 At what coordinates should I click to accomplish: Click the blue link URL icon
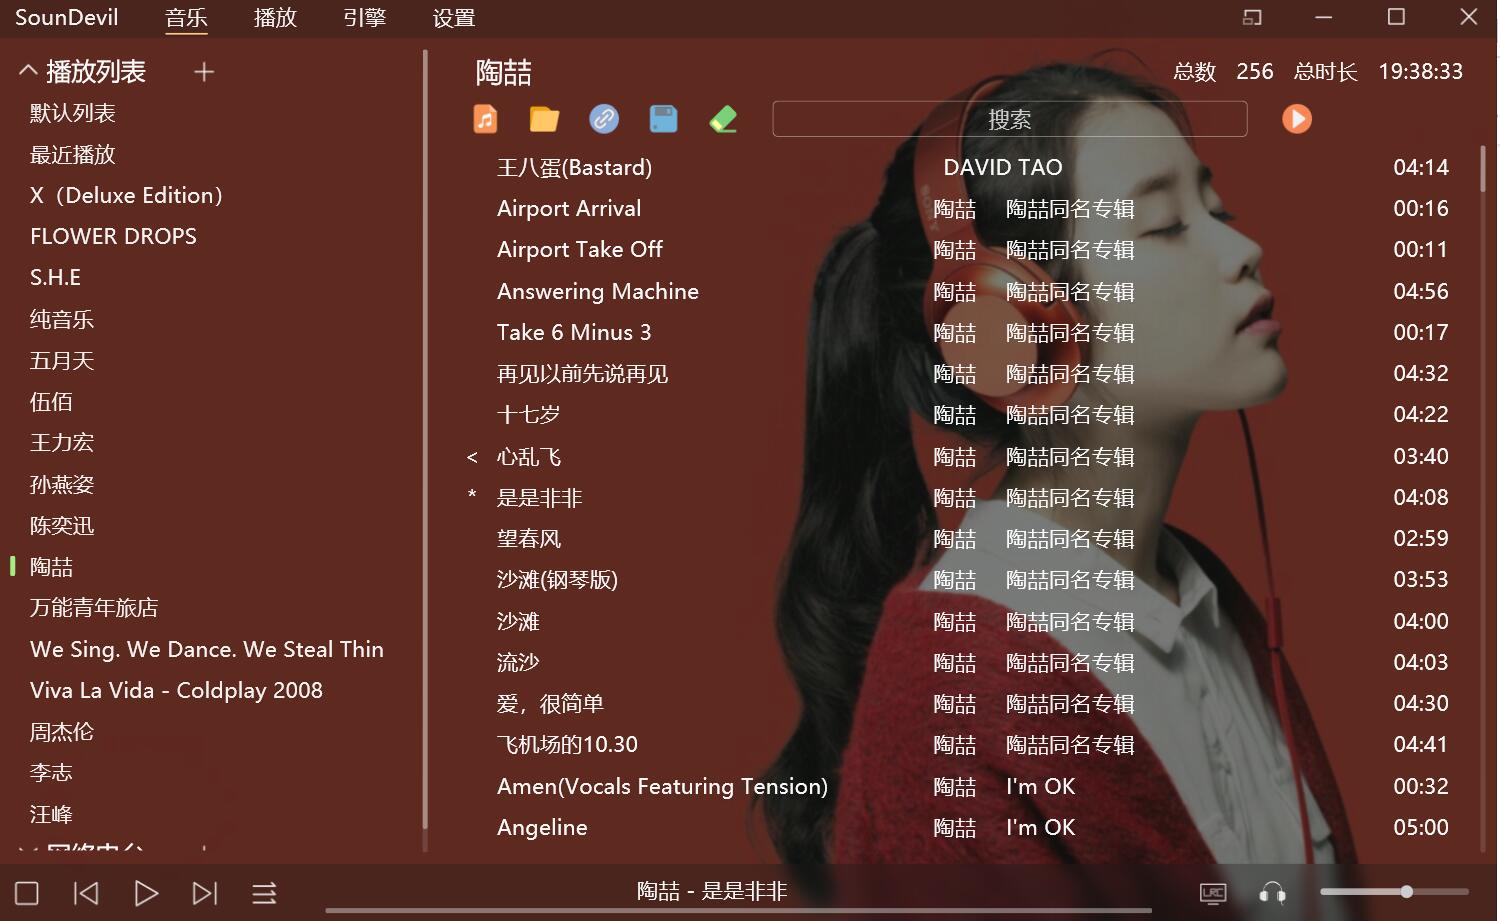(x=604, y=119)
